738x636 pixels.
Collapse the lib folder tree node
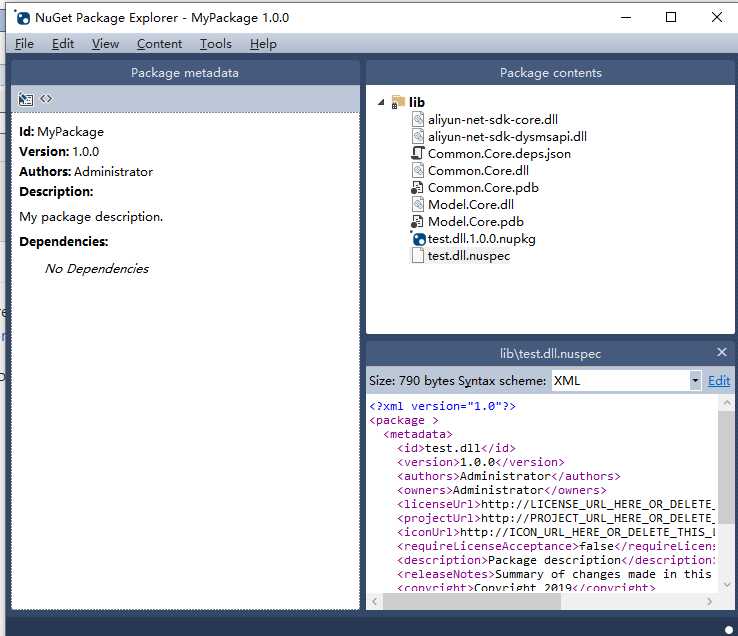pyautogui.click(x=381, y=102)
